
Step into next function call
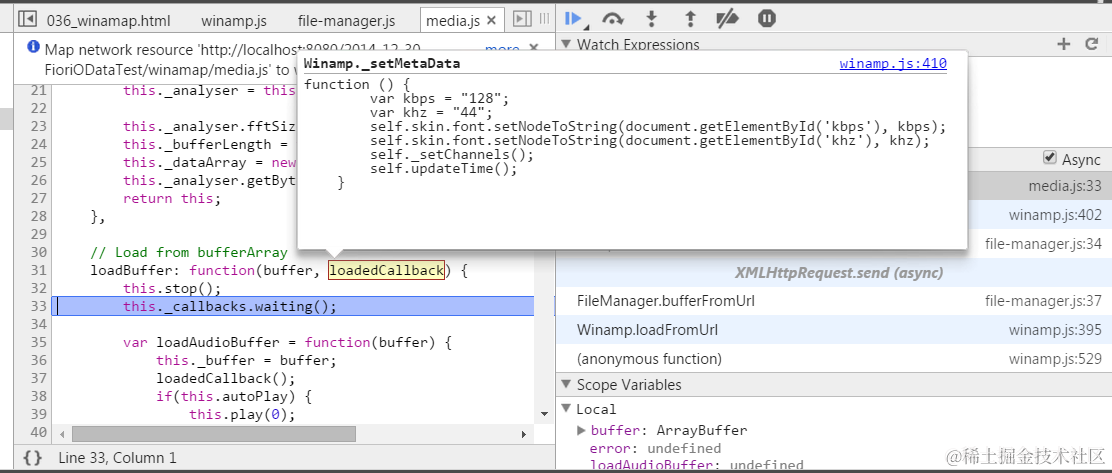click(x=652, y=19)
